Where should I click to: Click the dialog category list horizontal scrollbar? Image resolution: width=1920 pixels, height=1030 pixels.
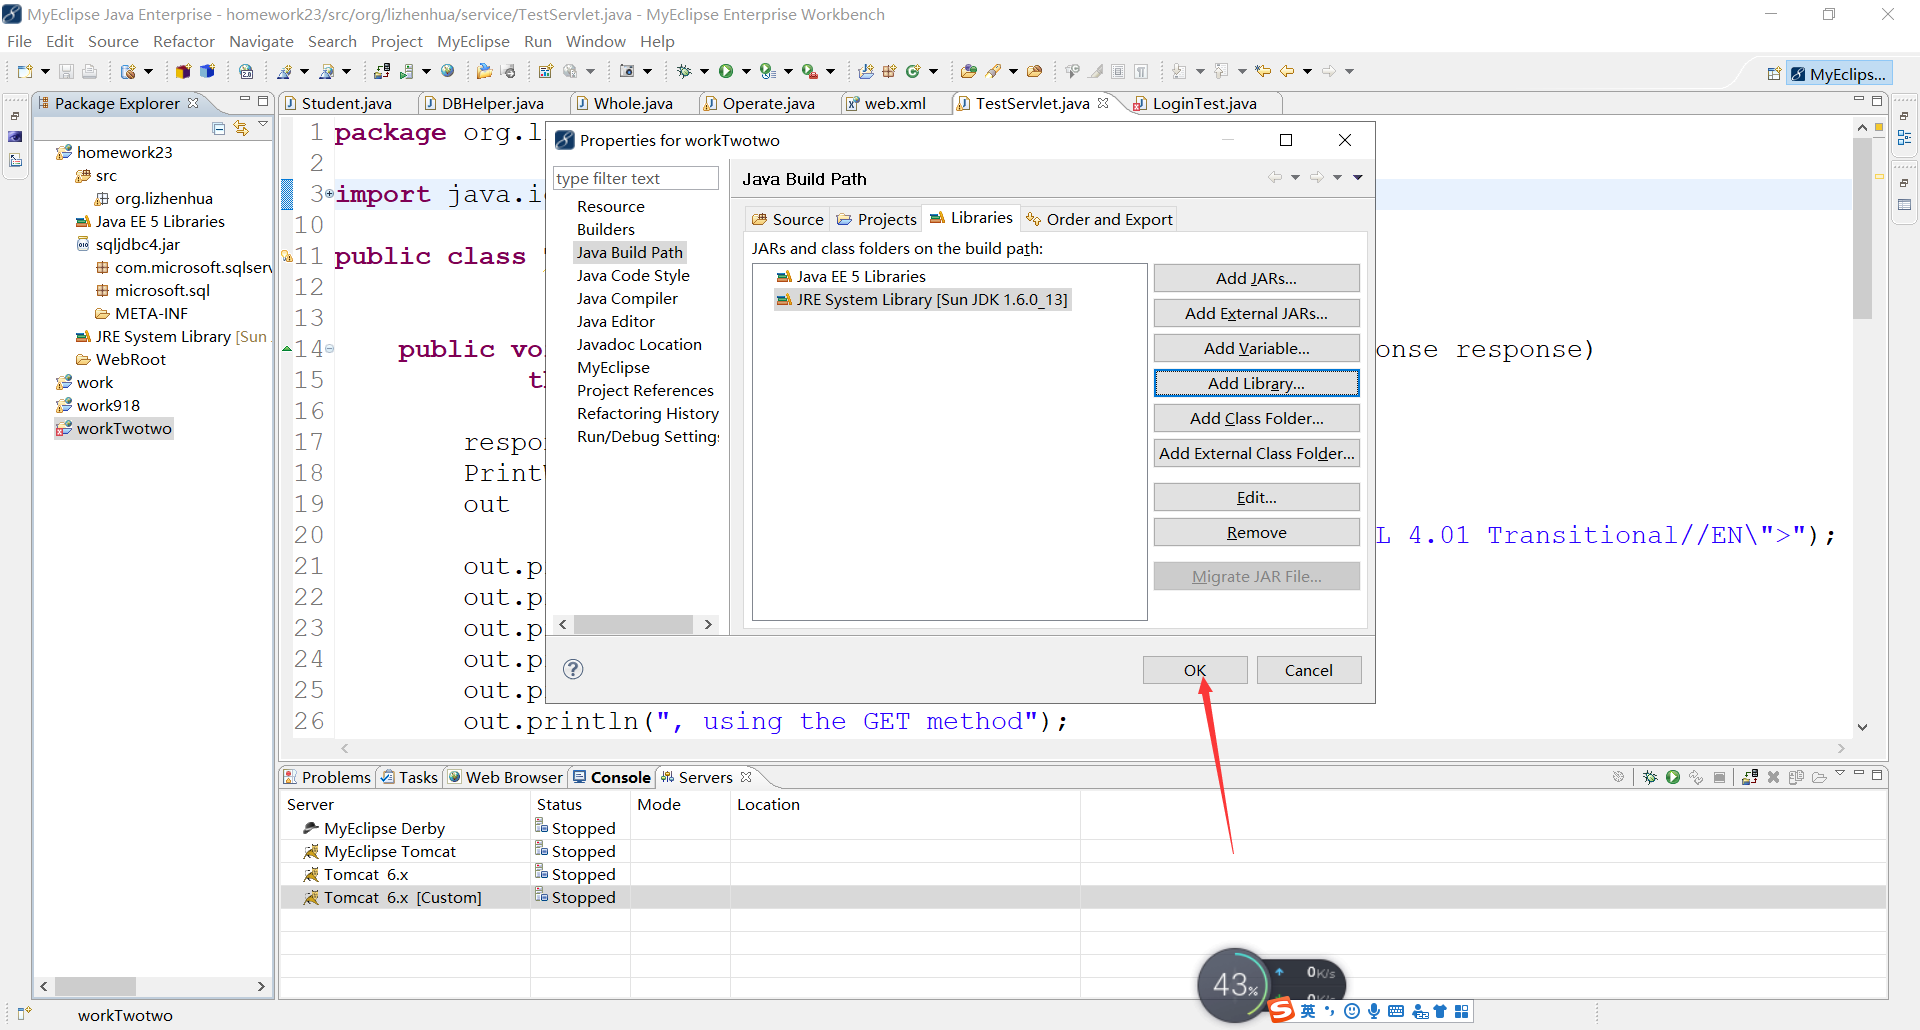635,624
